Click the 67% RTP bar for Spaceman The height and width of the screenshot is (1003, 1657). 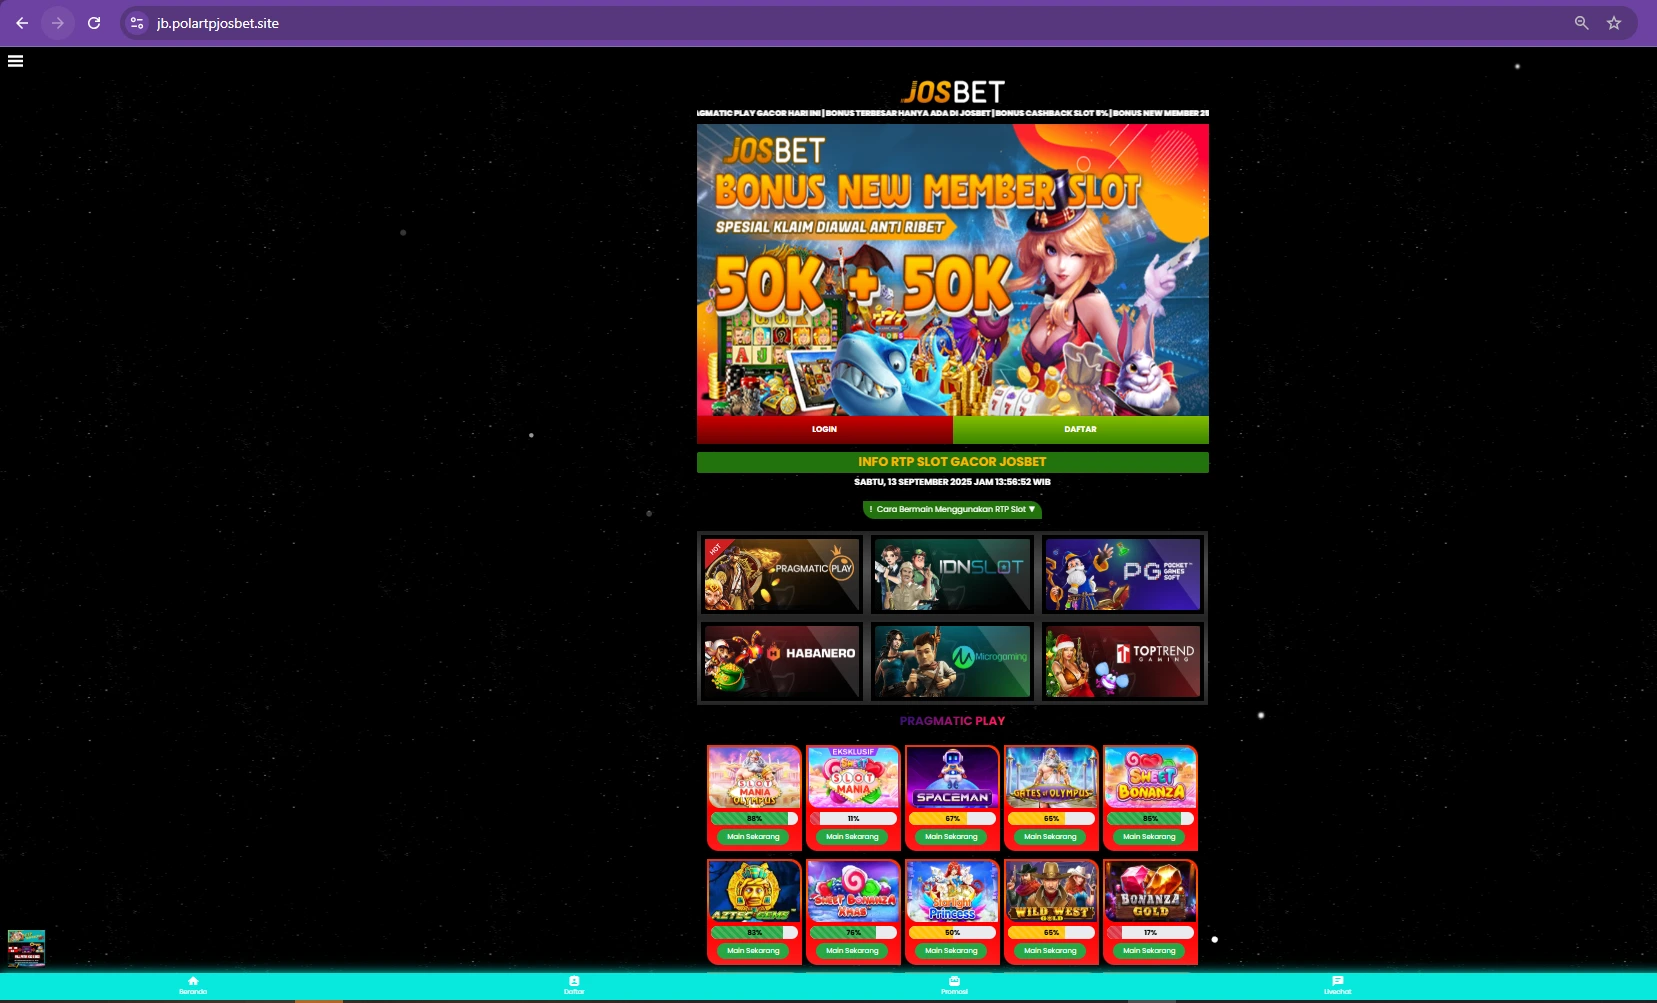click(x=952, y=819)
